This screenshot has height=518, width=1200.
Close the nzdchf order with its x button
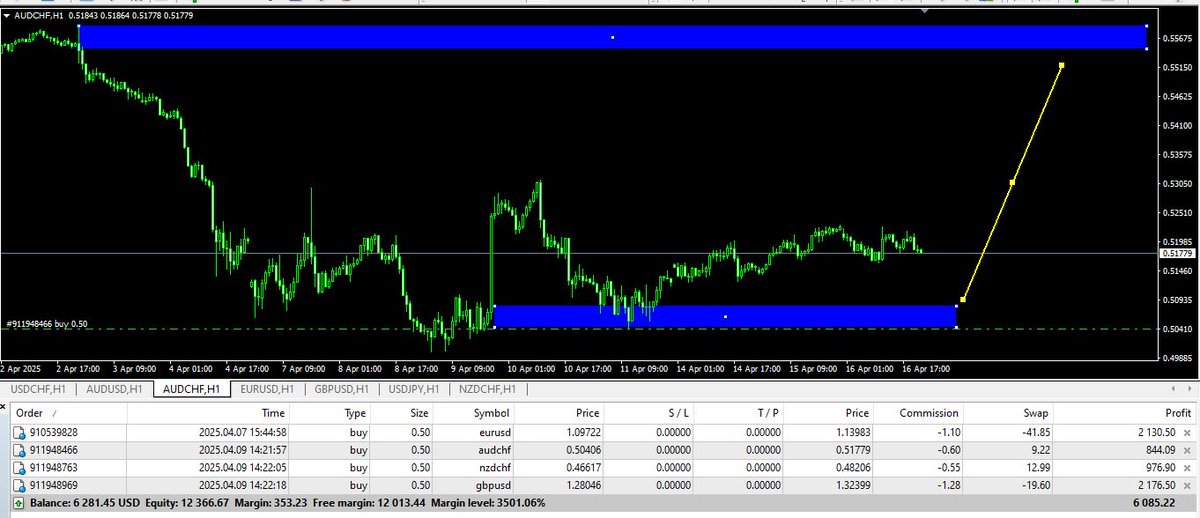point(1186,468)
